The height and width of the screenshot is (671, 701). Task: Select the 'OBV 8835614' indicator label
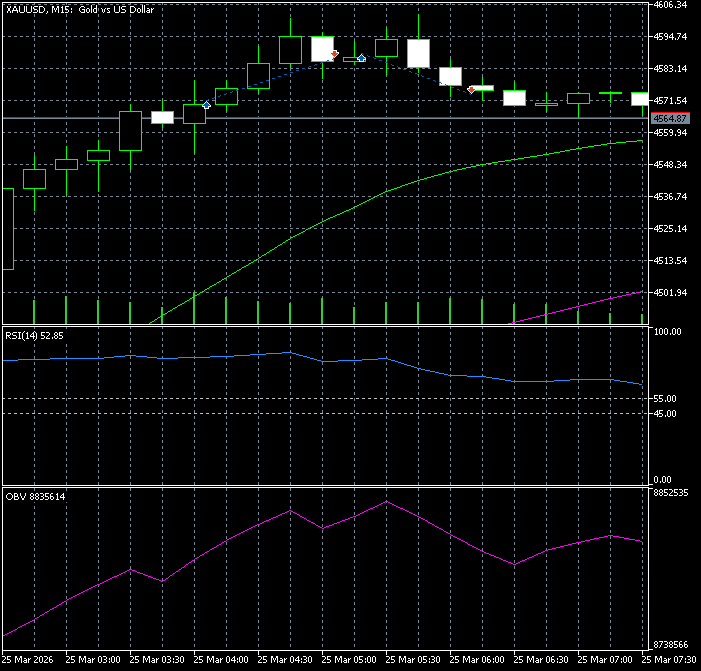pos(35,497)
